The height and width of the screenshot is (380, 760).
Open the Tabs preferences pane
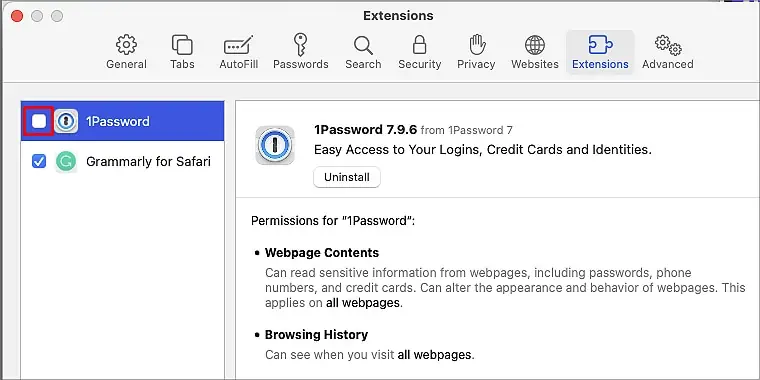click(x=182, y=52)
